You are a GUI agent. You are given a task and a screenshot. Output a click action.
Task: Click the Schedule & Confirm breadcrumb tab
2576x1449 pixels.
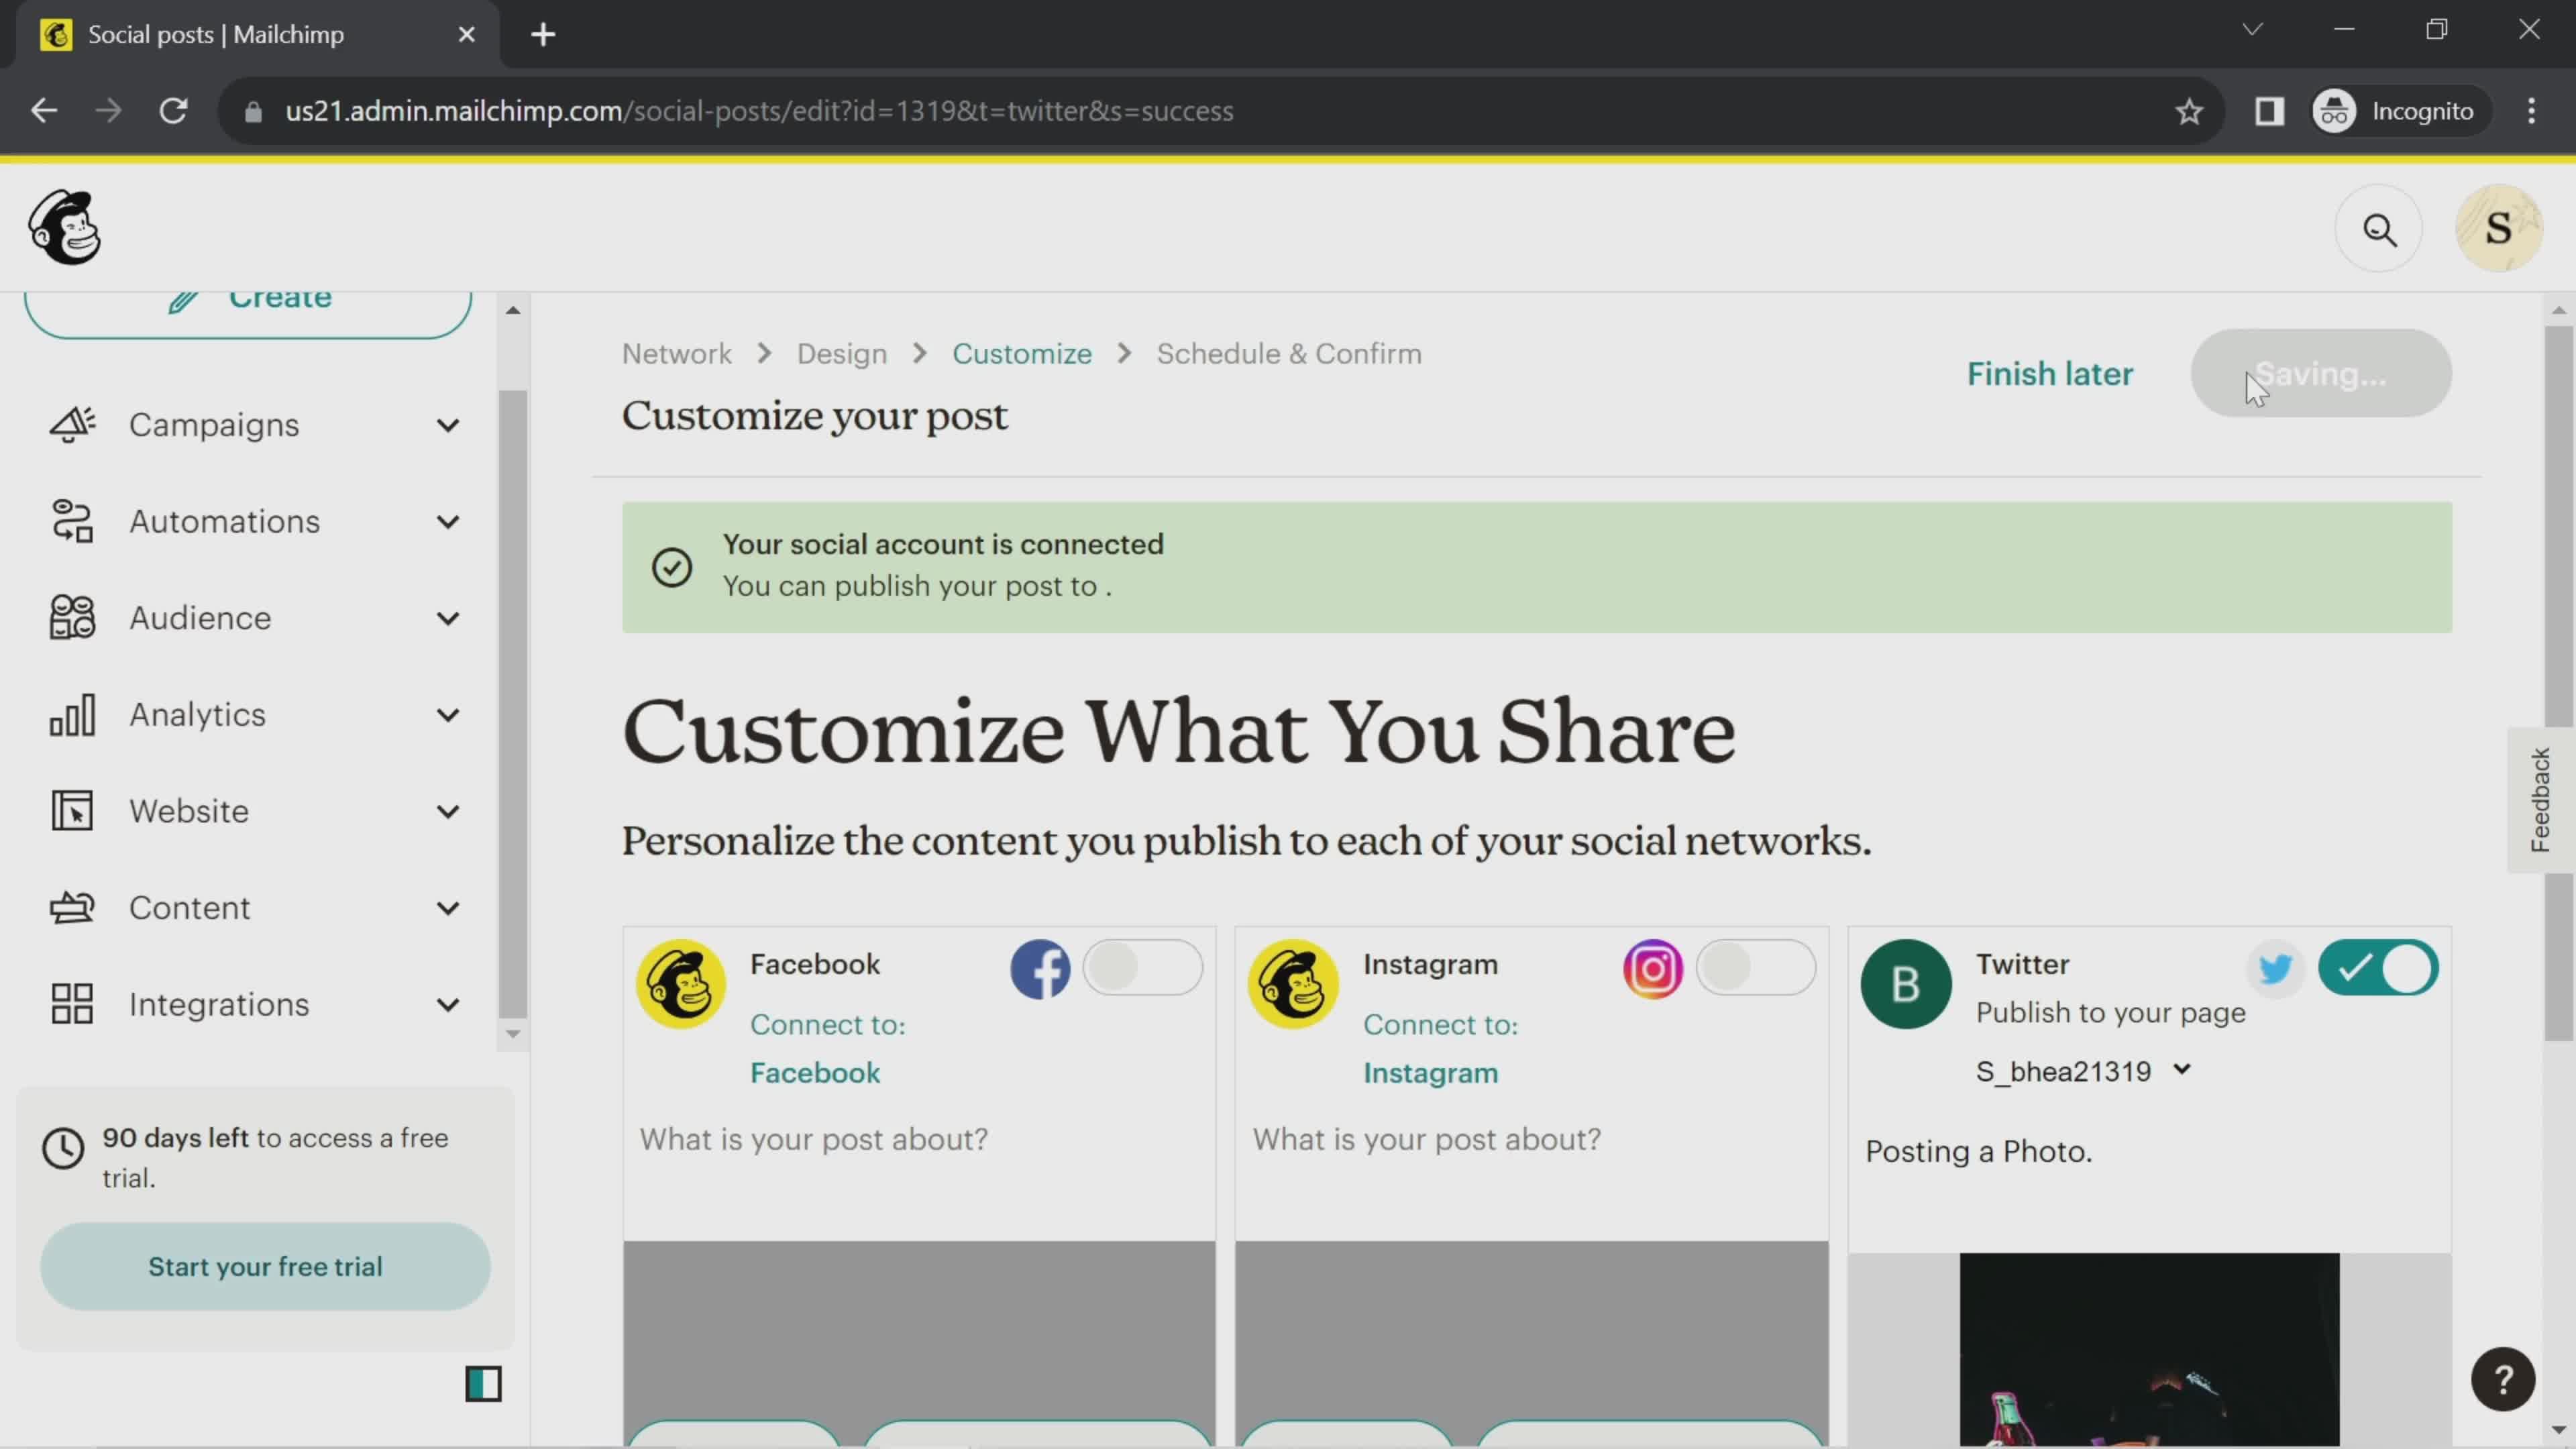tap(1286, 352)
